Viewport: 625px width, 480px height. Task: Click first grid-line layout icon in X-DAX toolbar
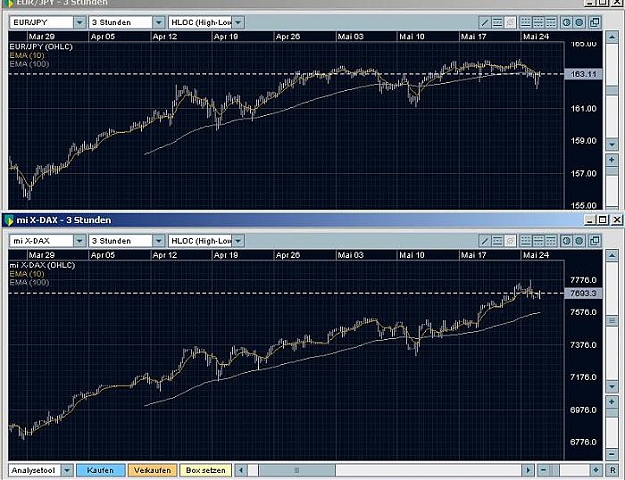pyautogui.click(x=526, y=241)
